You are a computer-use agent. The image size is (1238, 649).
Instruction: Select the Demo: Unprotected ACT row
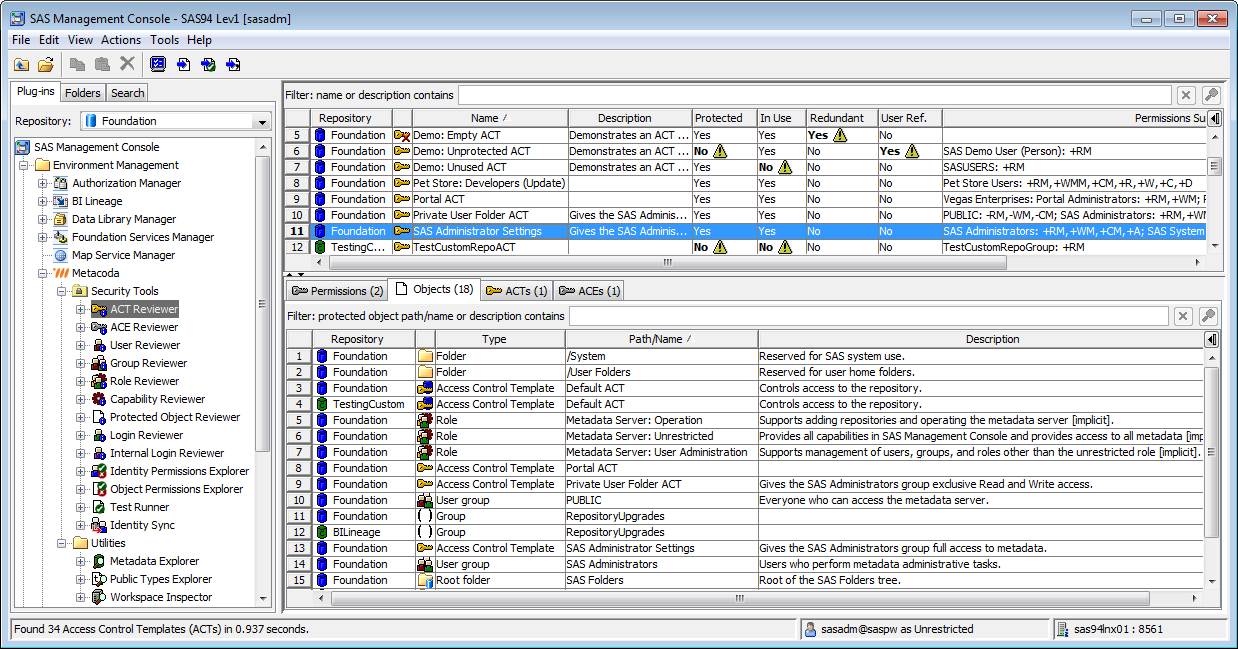click(746, 151)
